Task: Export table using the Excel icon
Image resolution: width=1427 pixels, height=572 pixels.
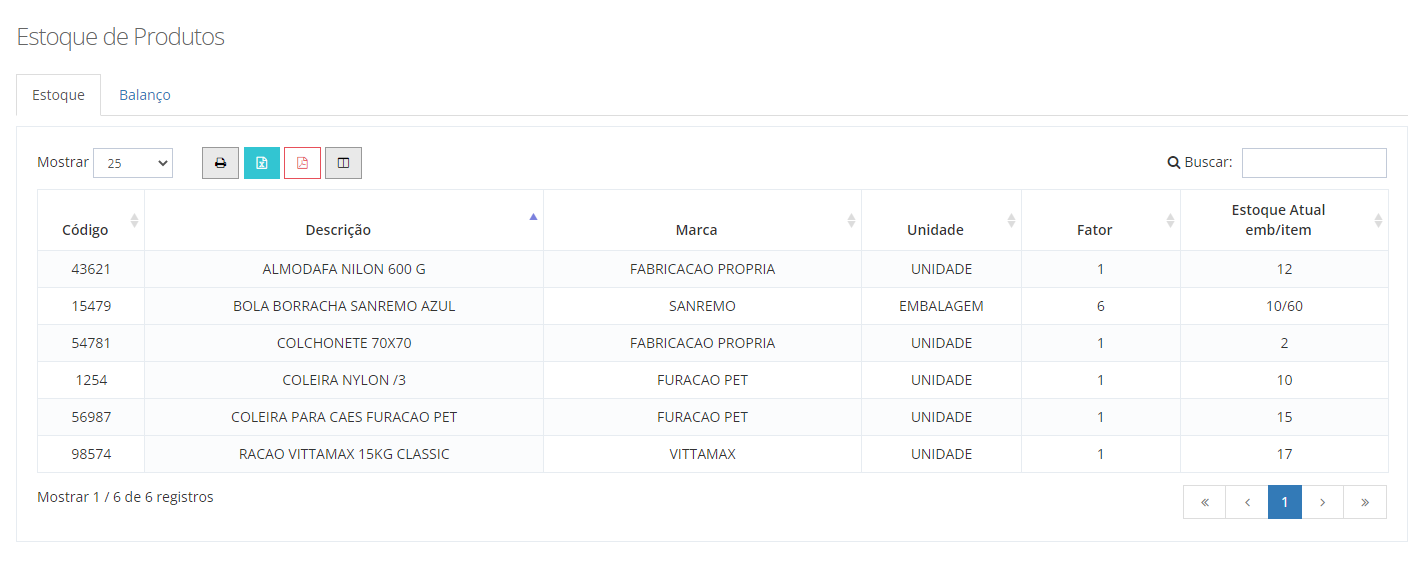Action: [262, 163]
